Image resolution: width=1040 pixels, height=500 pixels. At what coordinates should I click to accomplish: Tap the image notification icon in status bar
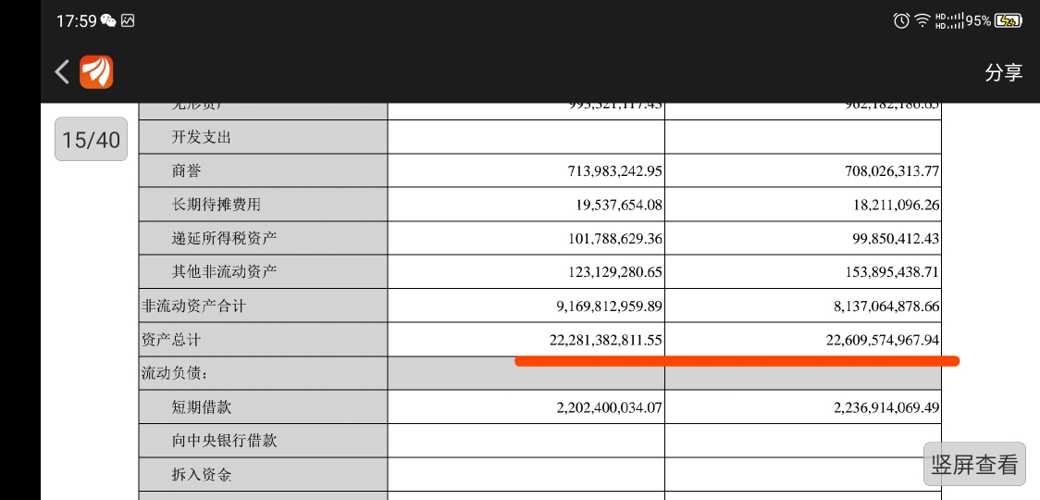click(x=128, y=21)
